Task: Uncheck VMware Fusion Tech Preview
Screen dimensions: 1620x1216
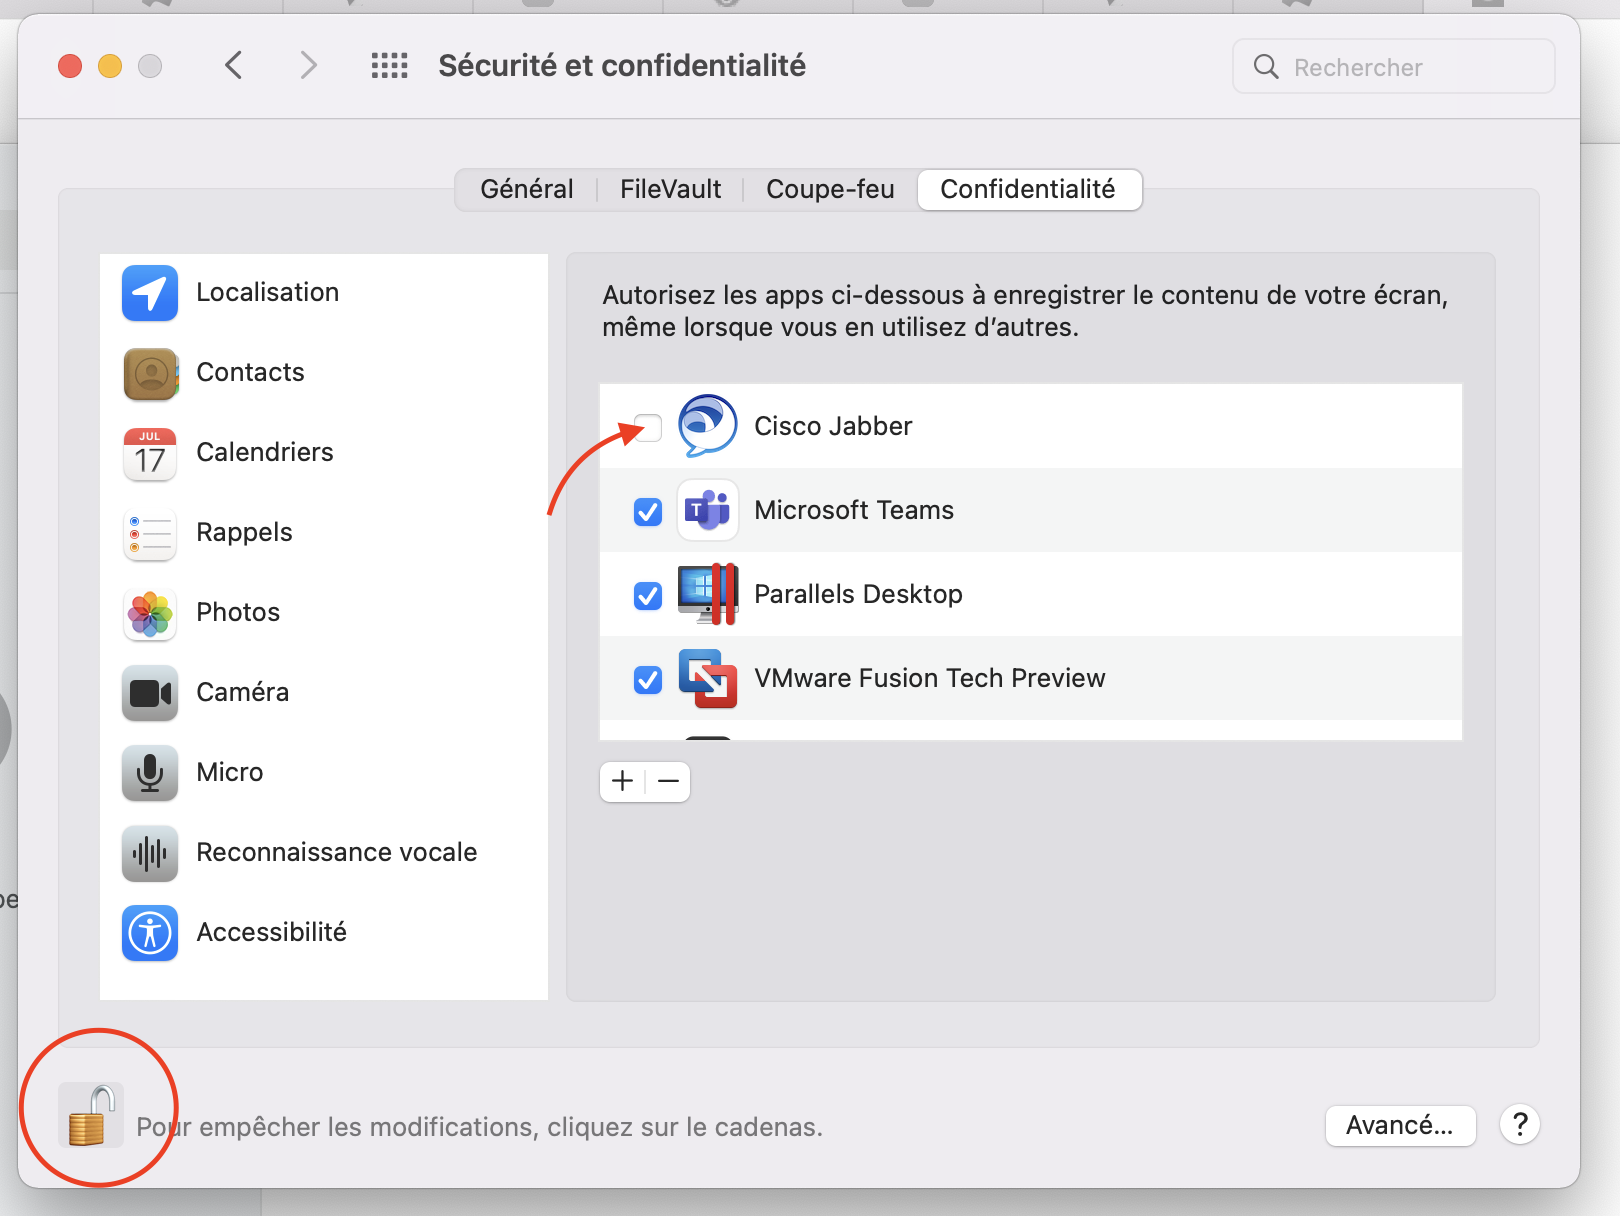Action: [x=648, y=680]
